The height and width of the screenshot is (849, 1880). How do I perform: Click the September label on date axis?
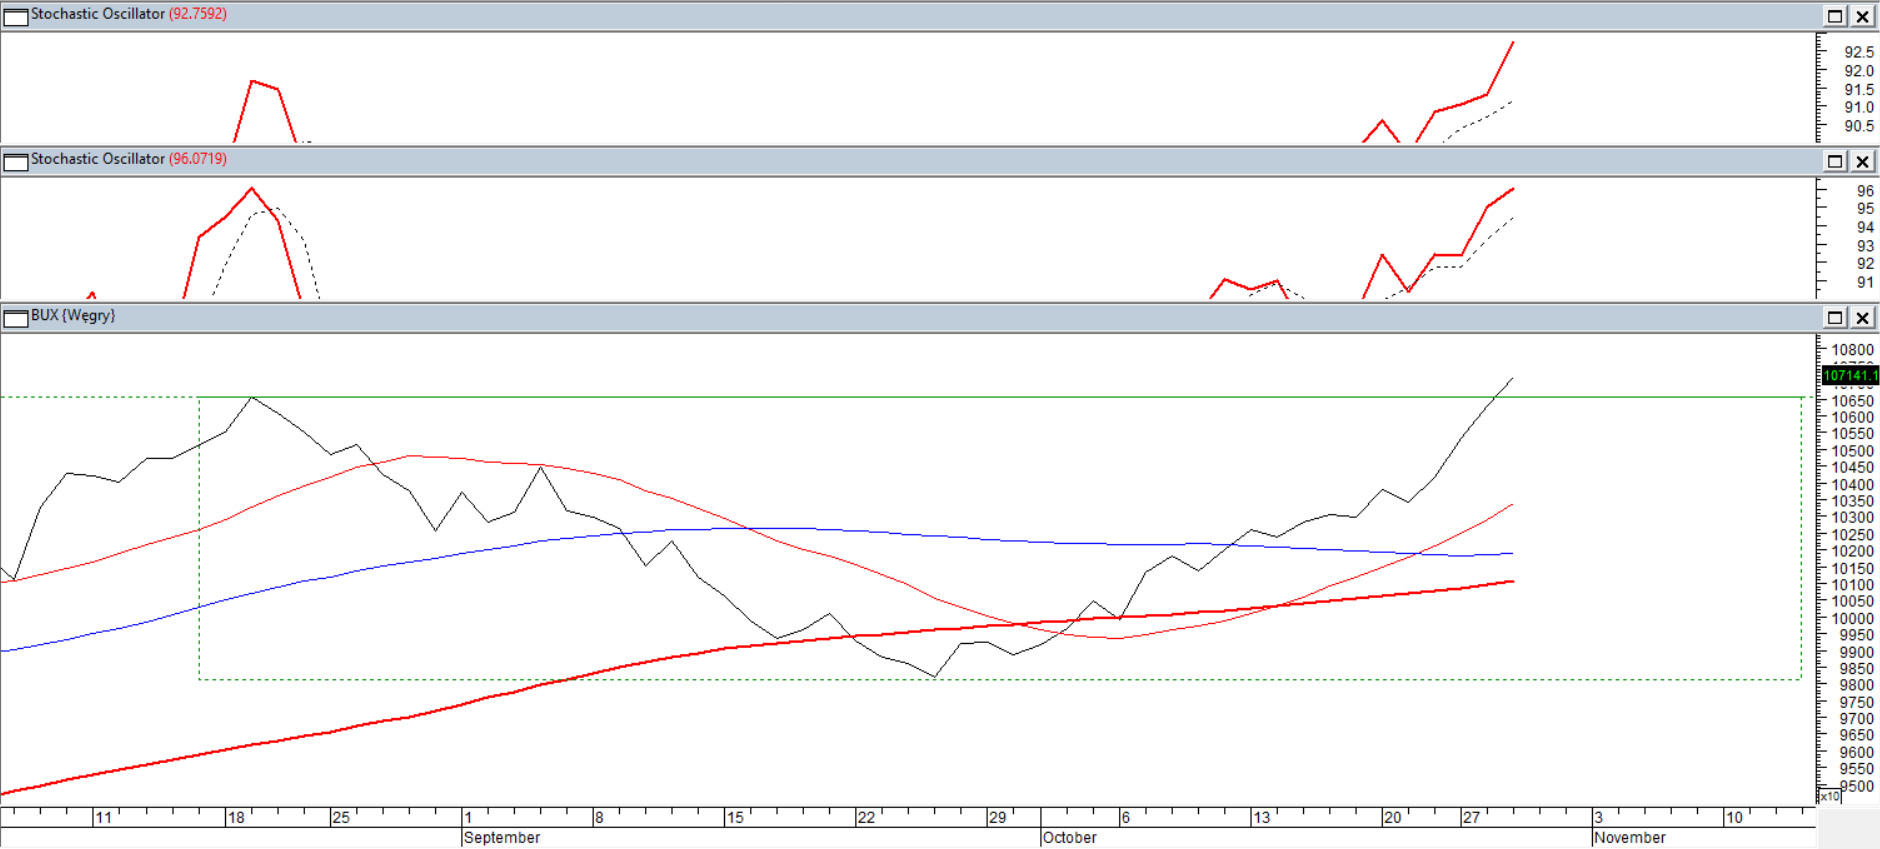point(502,838)
